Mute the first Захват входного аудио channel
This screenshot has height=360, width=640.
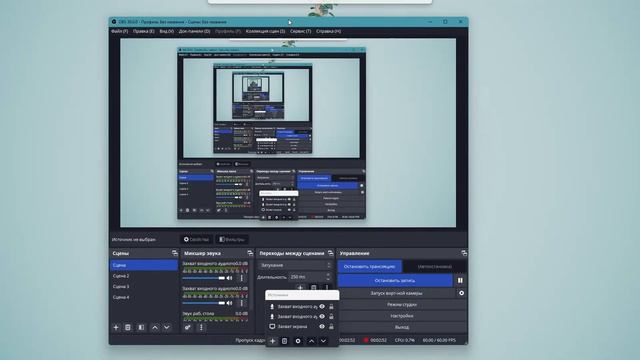click(229, 278)
